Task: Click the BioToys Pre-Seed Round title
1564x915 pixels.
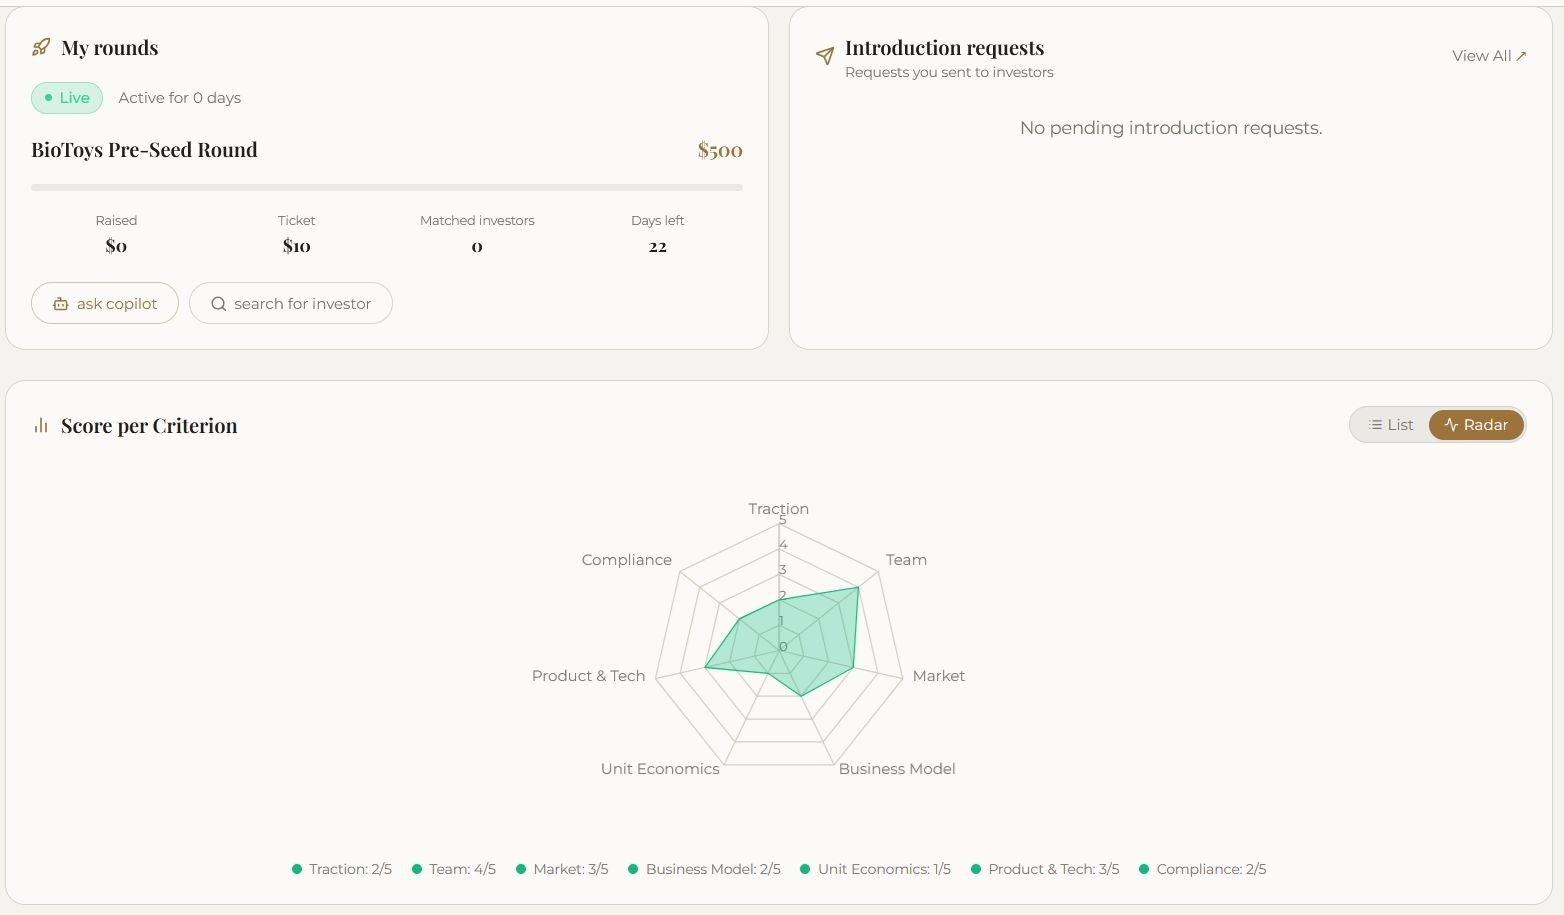Action: pyautogui.click(x=144, y=150)
